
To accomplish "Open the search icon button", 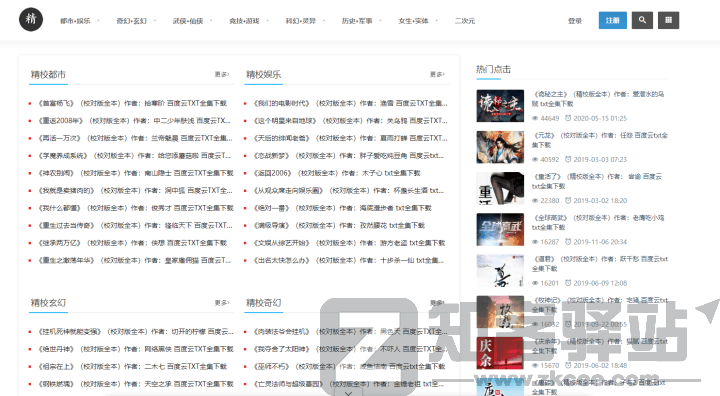I will (642, 20).
